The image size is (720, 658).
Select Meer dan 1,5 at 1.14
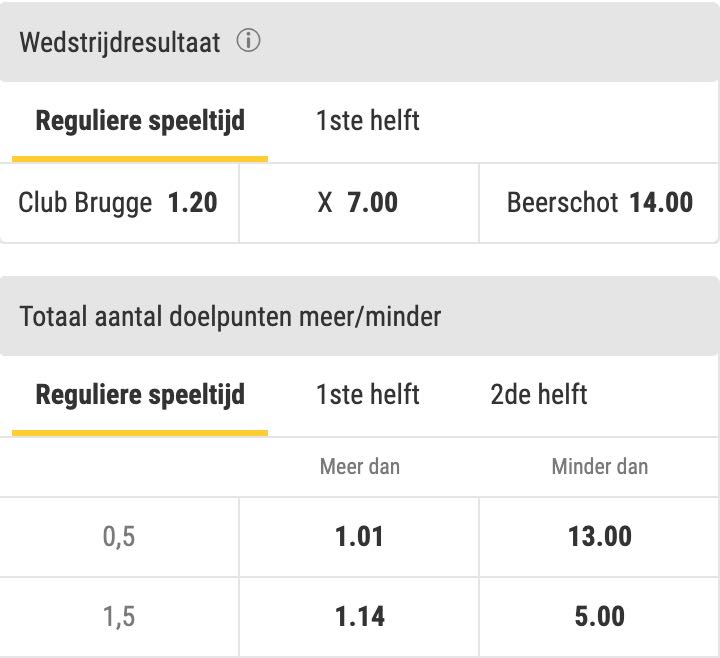coord(359,617)
